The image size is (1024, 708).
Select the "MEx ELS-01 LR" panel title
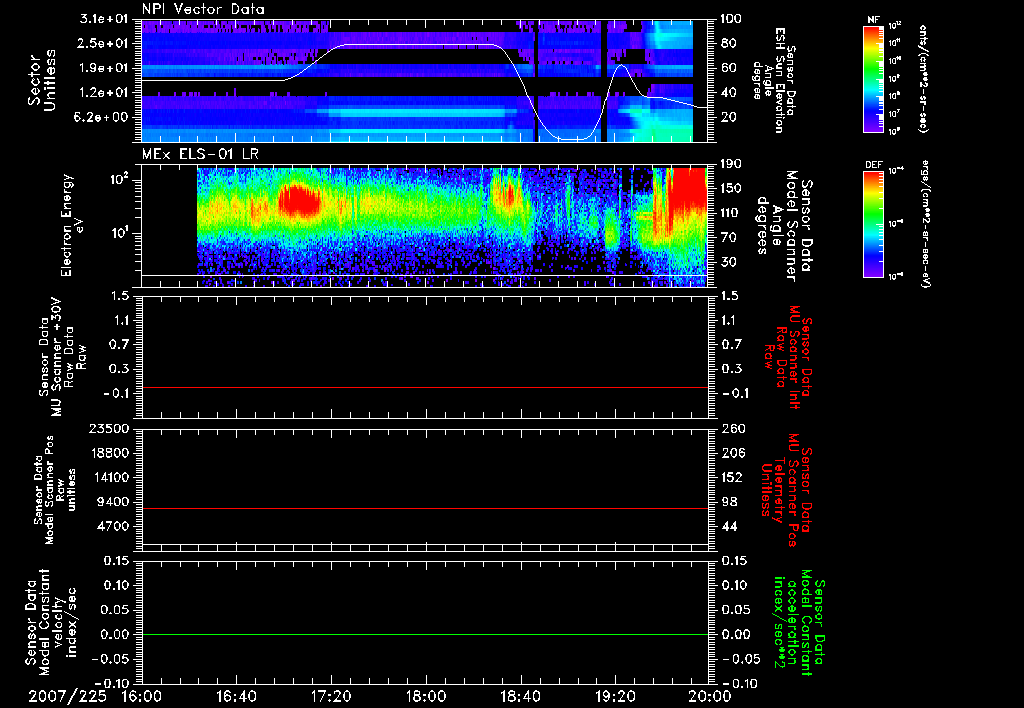tap(200, 155)
